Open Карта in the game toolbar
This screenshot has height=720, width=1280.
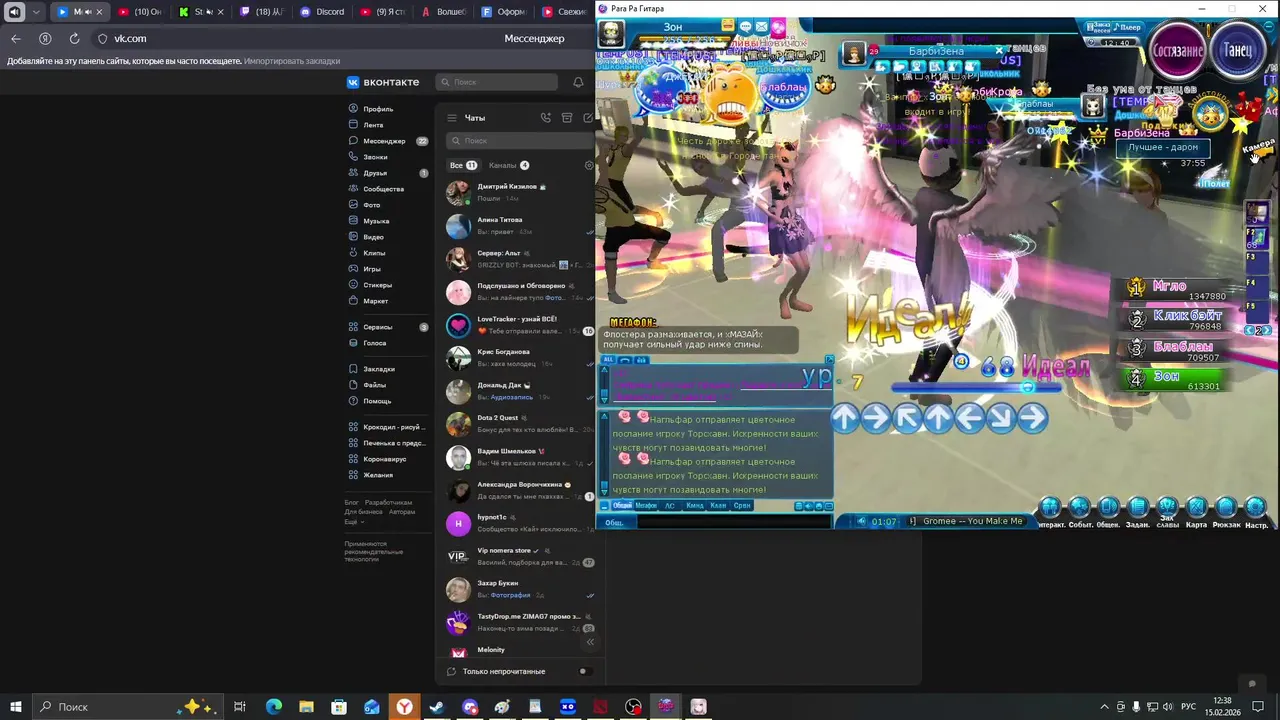[1197, 508]
